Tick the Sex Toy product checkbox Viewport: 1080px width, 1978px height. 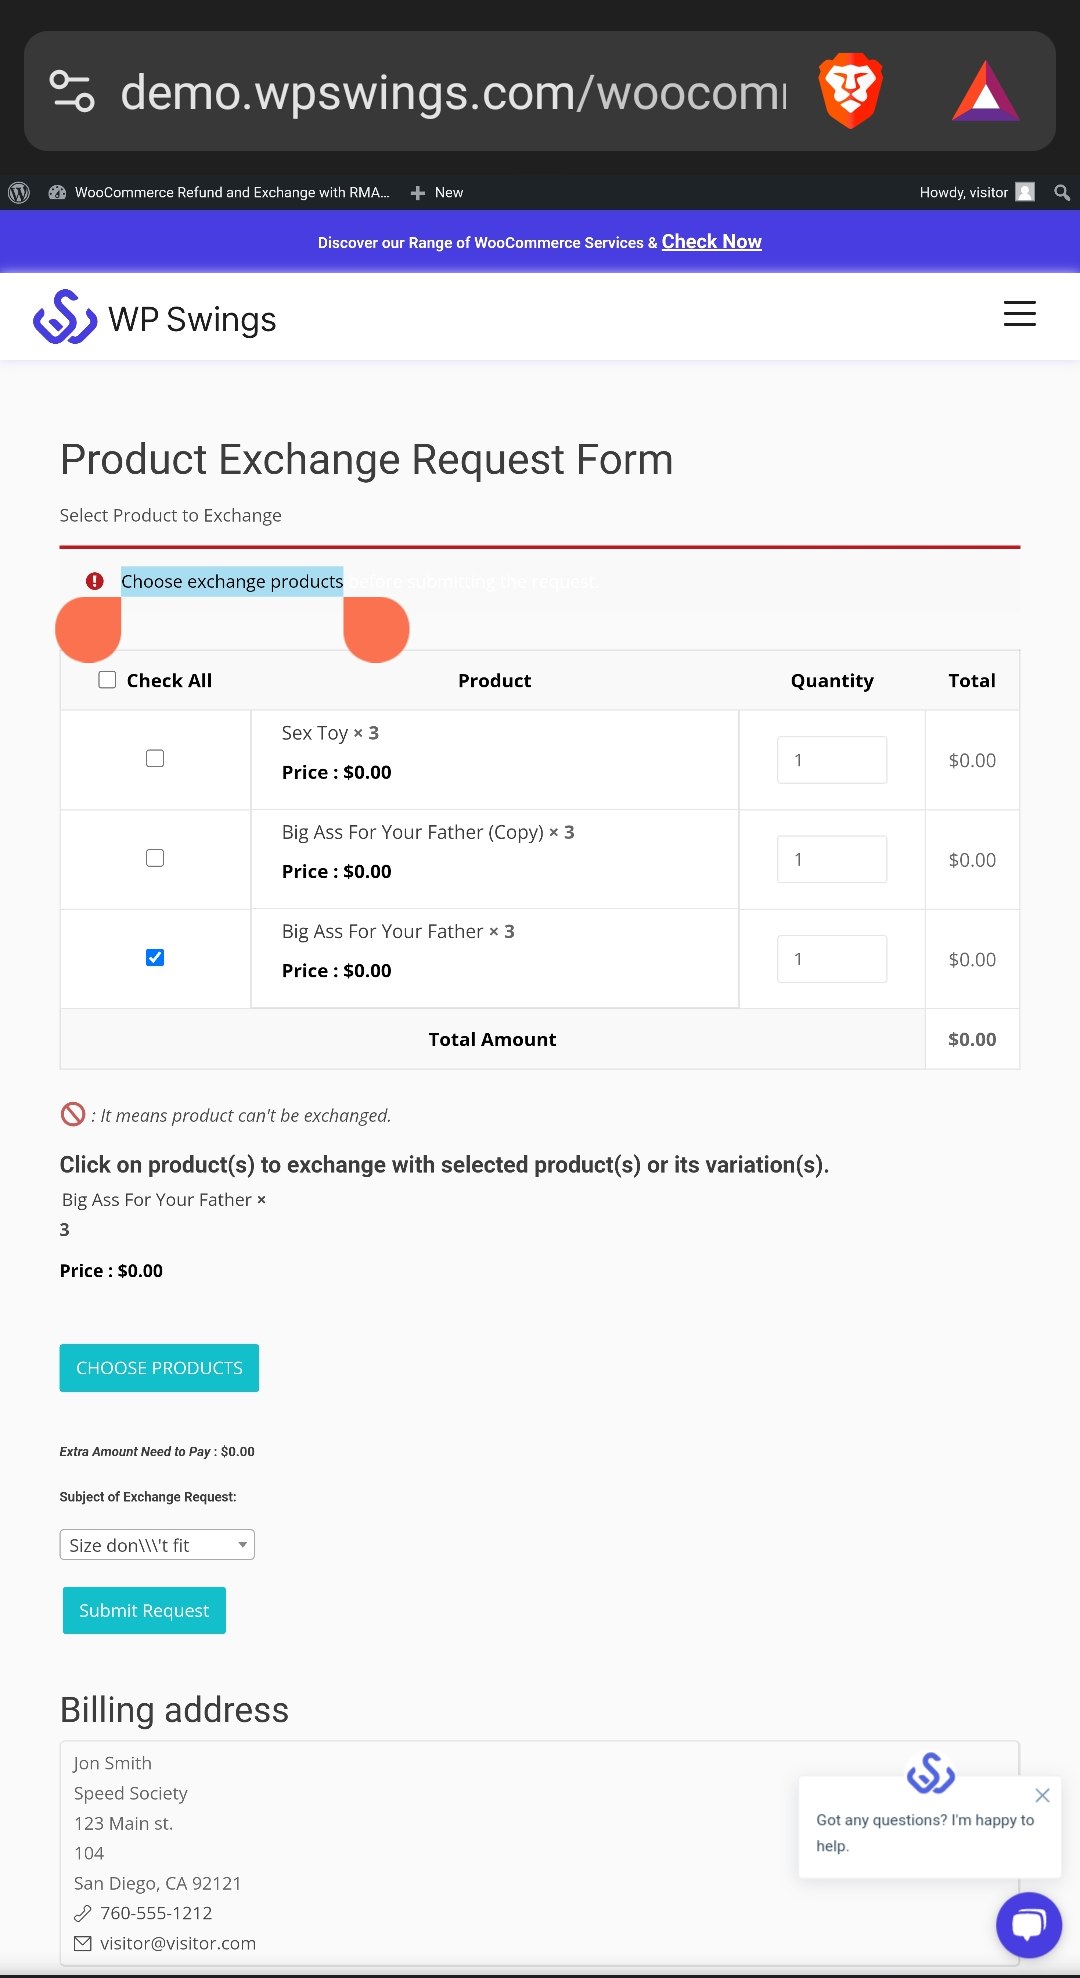(x=155, y=759)
